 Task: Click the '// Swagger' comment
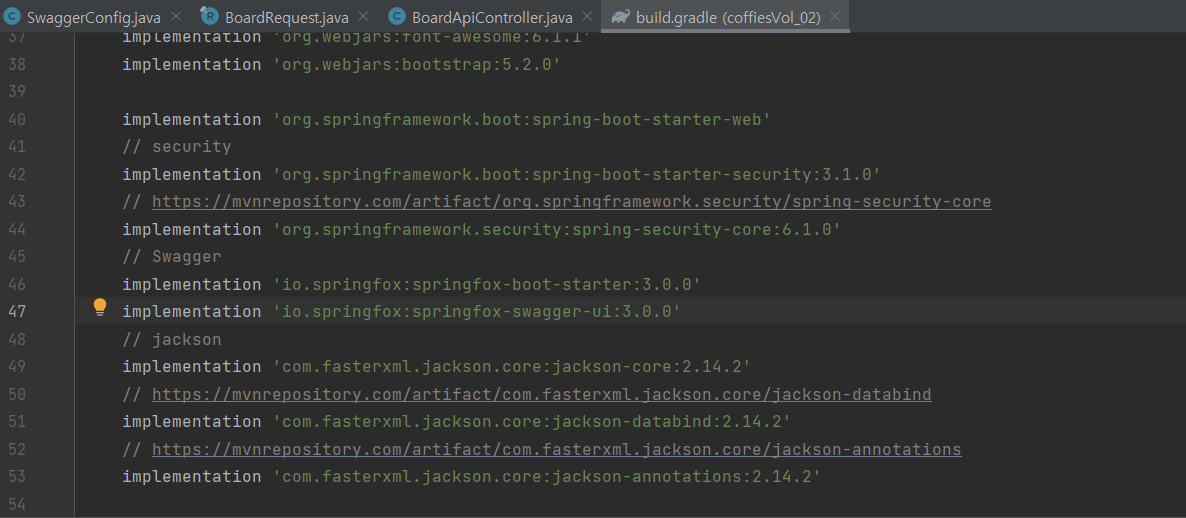pyautogui.click(x=172, y=257)
